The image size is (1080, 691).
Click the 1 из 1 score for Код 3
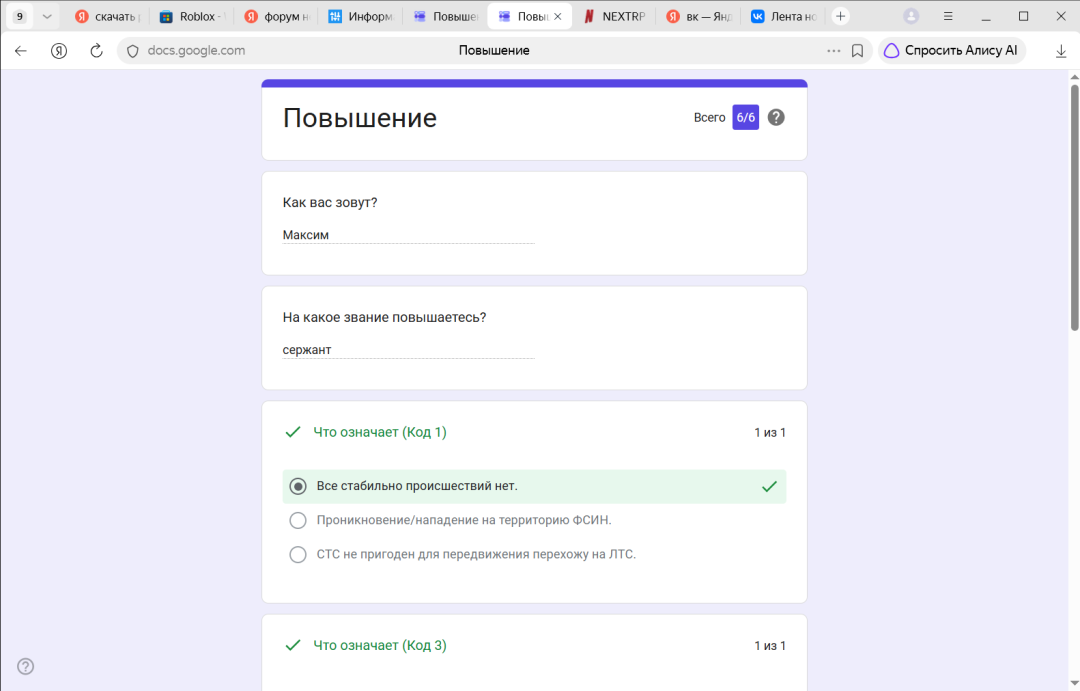(x=770, y=646)
